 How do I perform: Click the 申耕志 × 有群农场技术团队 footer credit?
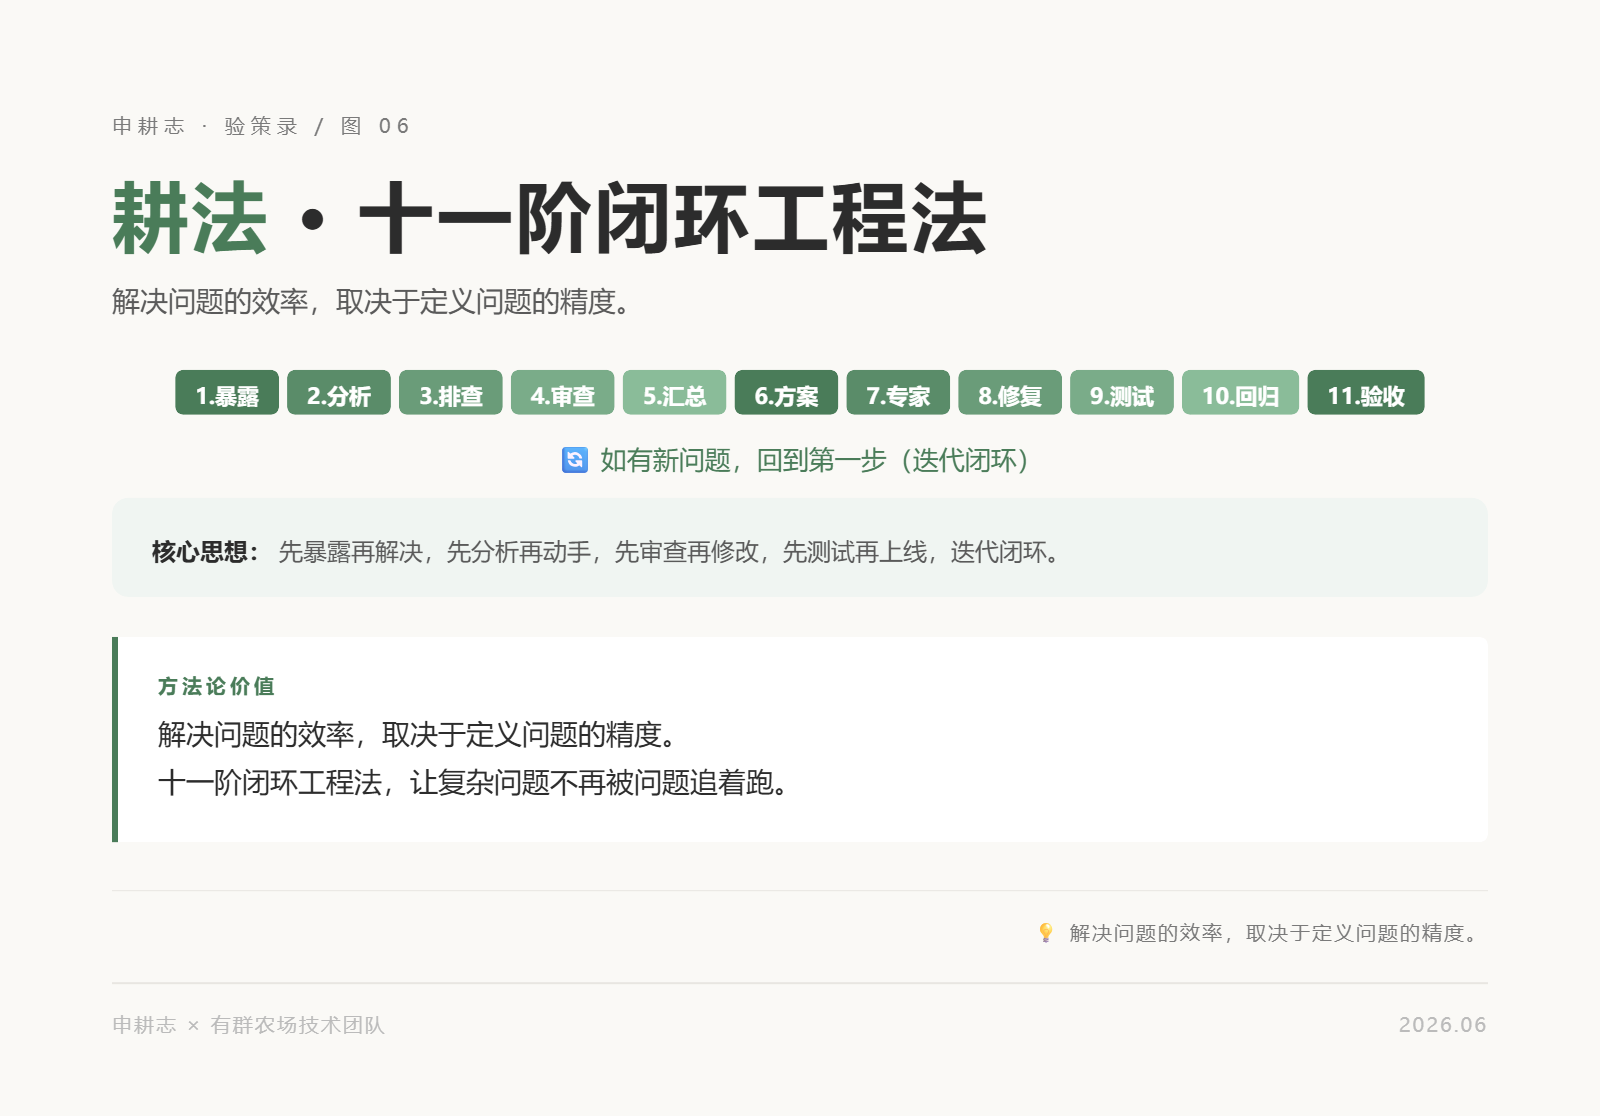click(249, 1025)
